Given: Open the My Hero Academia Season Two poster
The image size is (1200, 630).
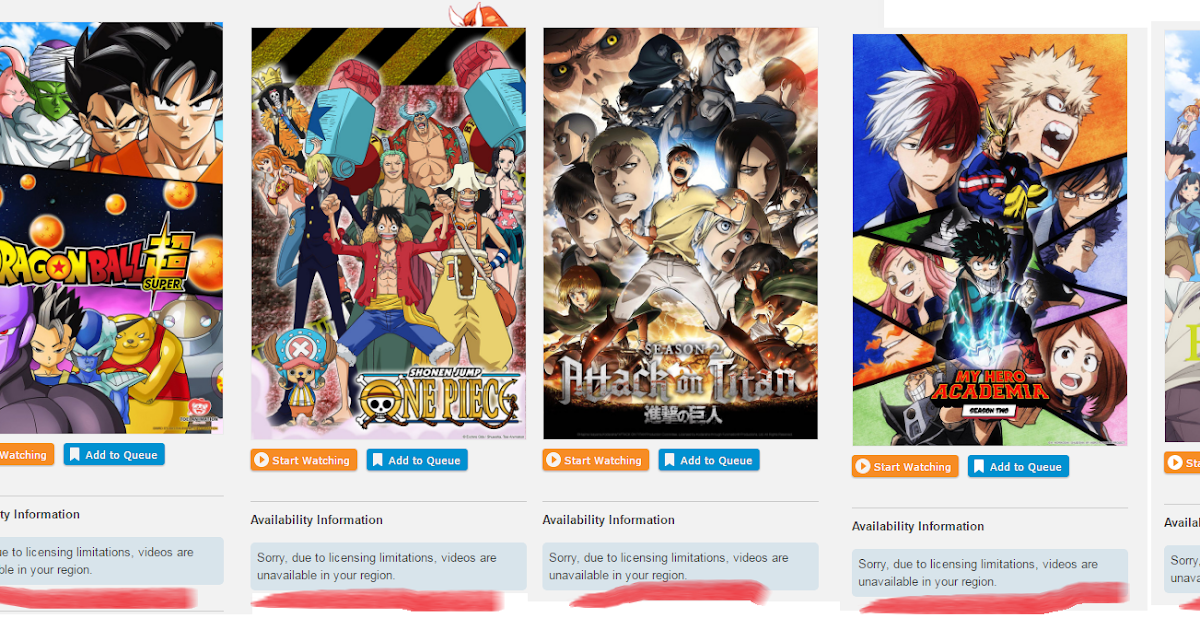Looking at the screenshot, I should coord(990,240).
